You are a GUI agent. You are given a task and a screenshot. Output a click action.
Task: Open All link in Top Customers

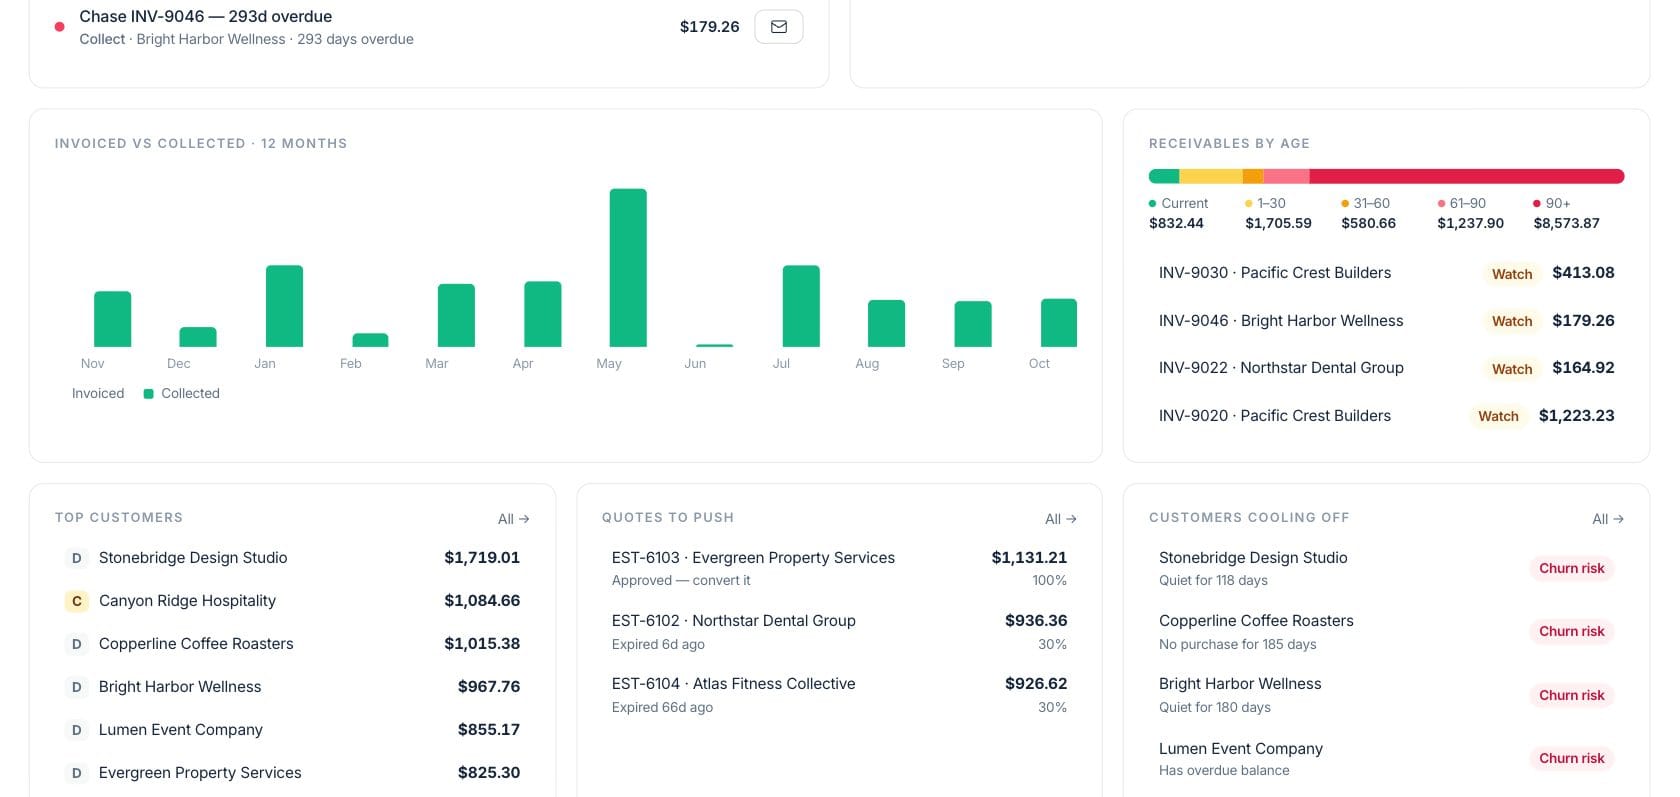(x=513, y=519)
